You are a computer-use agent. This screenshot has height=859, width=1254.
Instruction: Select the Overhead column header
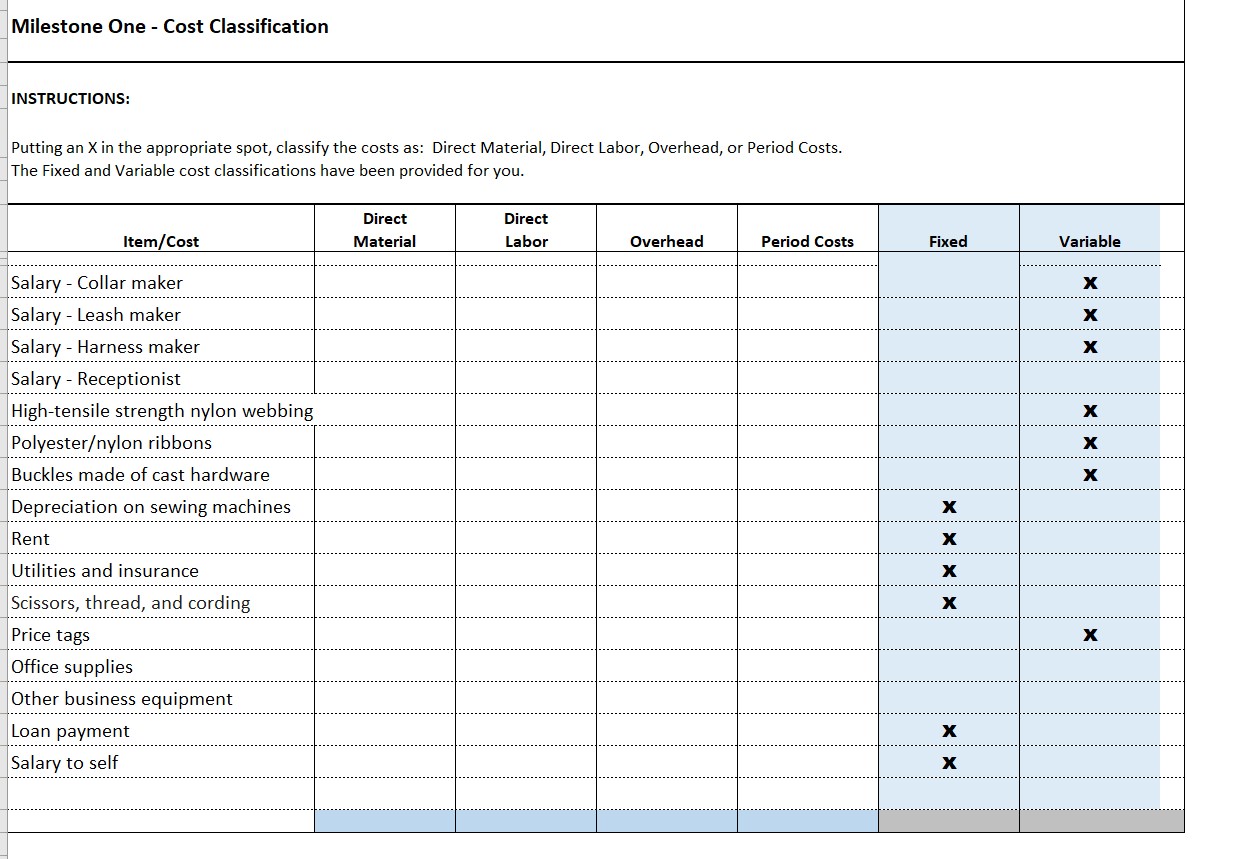click(x=666, y=241)
